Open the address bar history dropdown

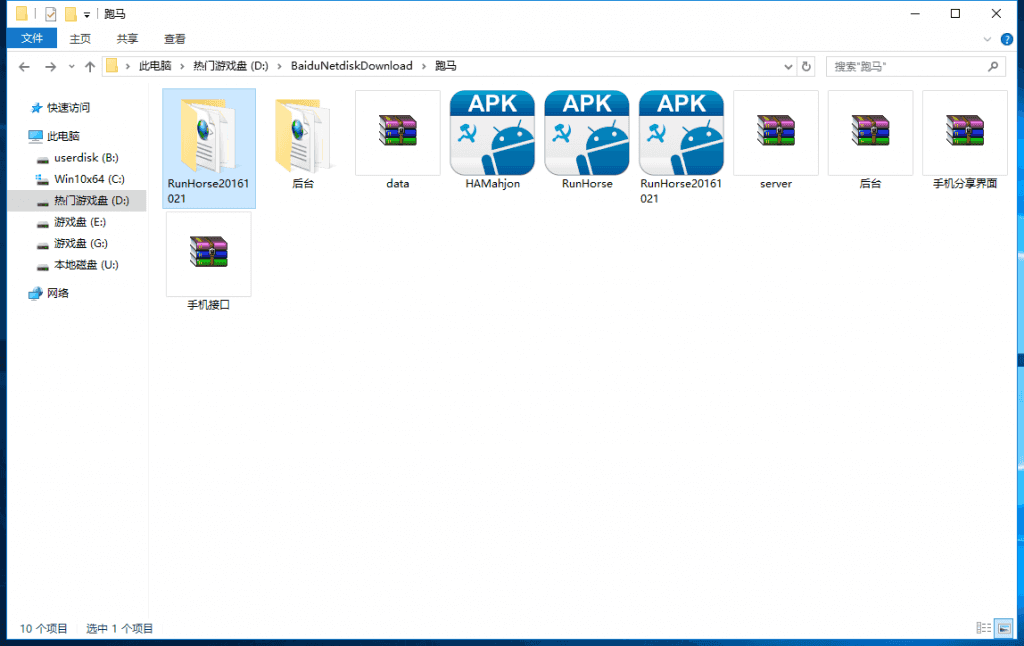pos(788,67)
